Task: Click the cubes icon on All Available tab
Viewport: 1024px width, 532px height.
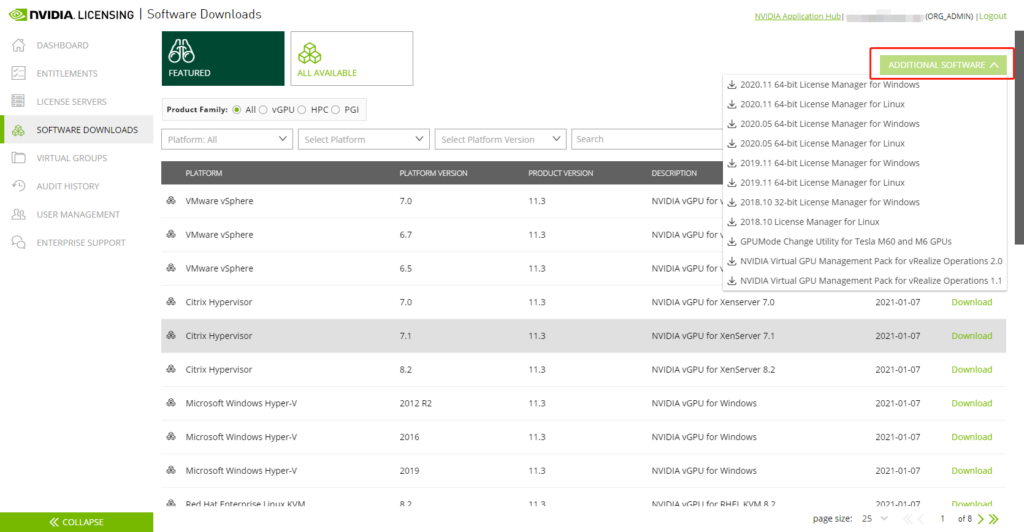Action: [x=310, y=53]
